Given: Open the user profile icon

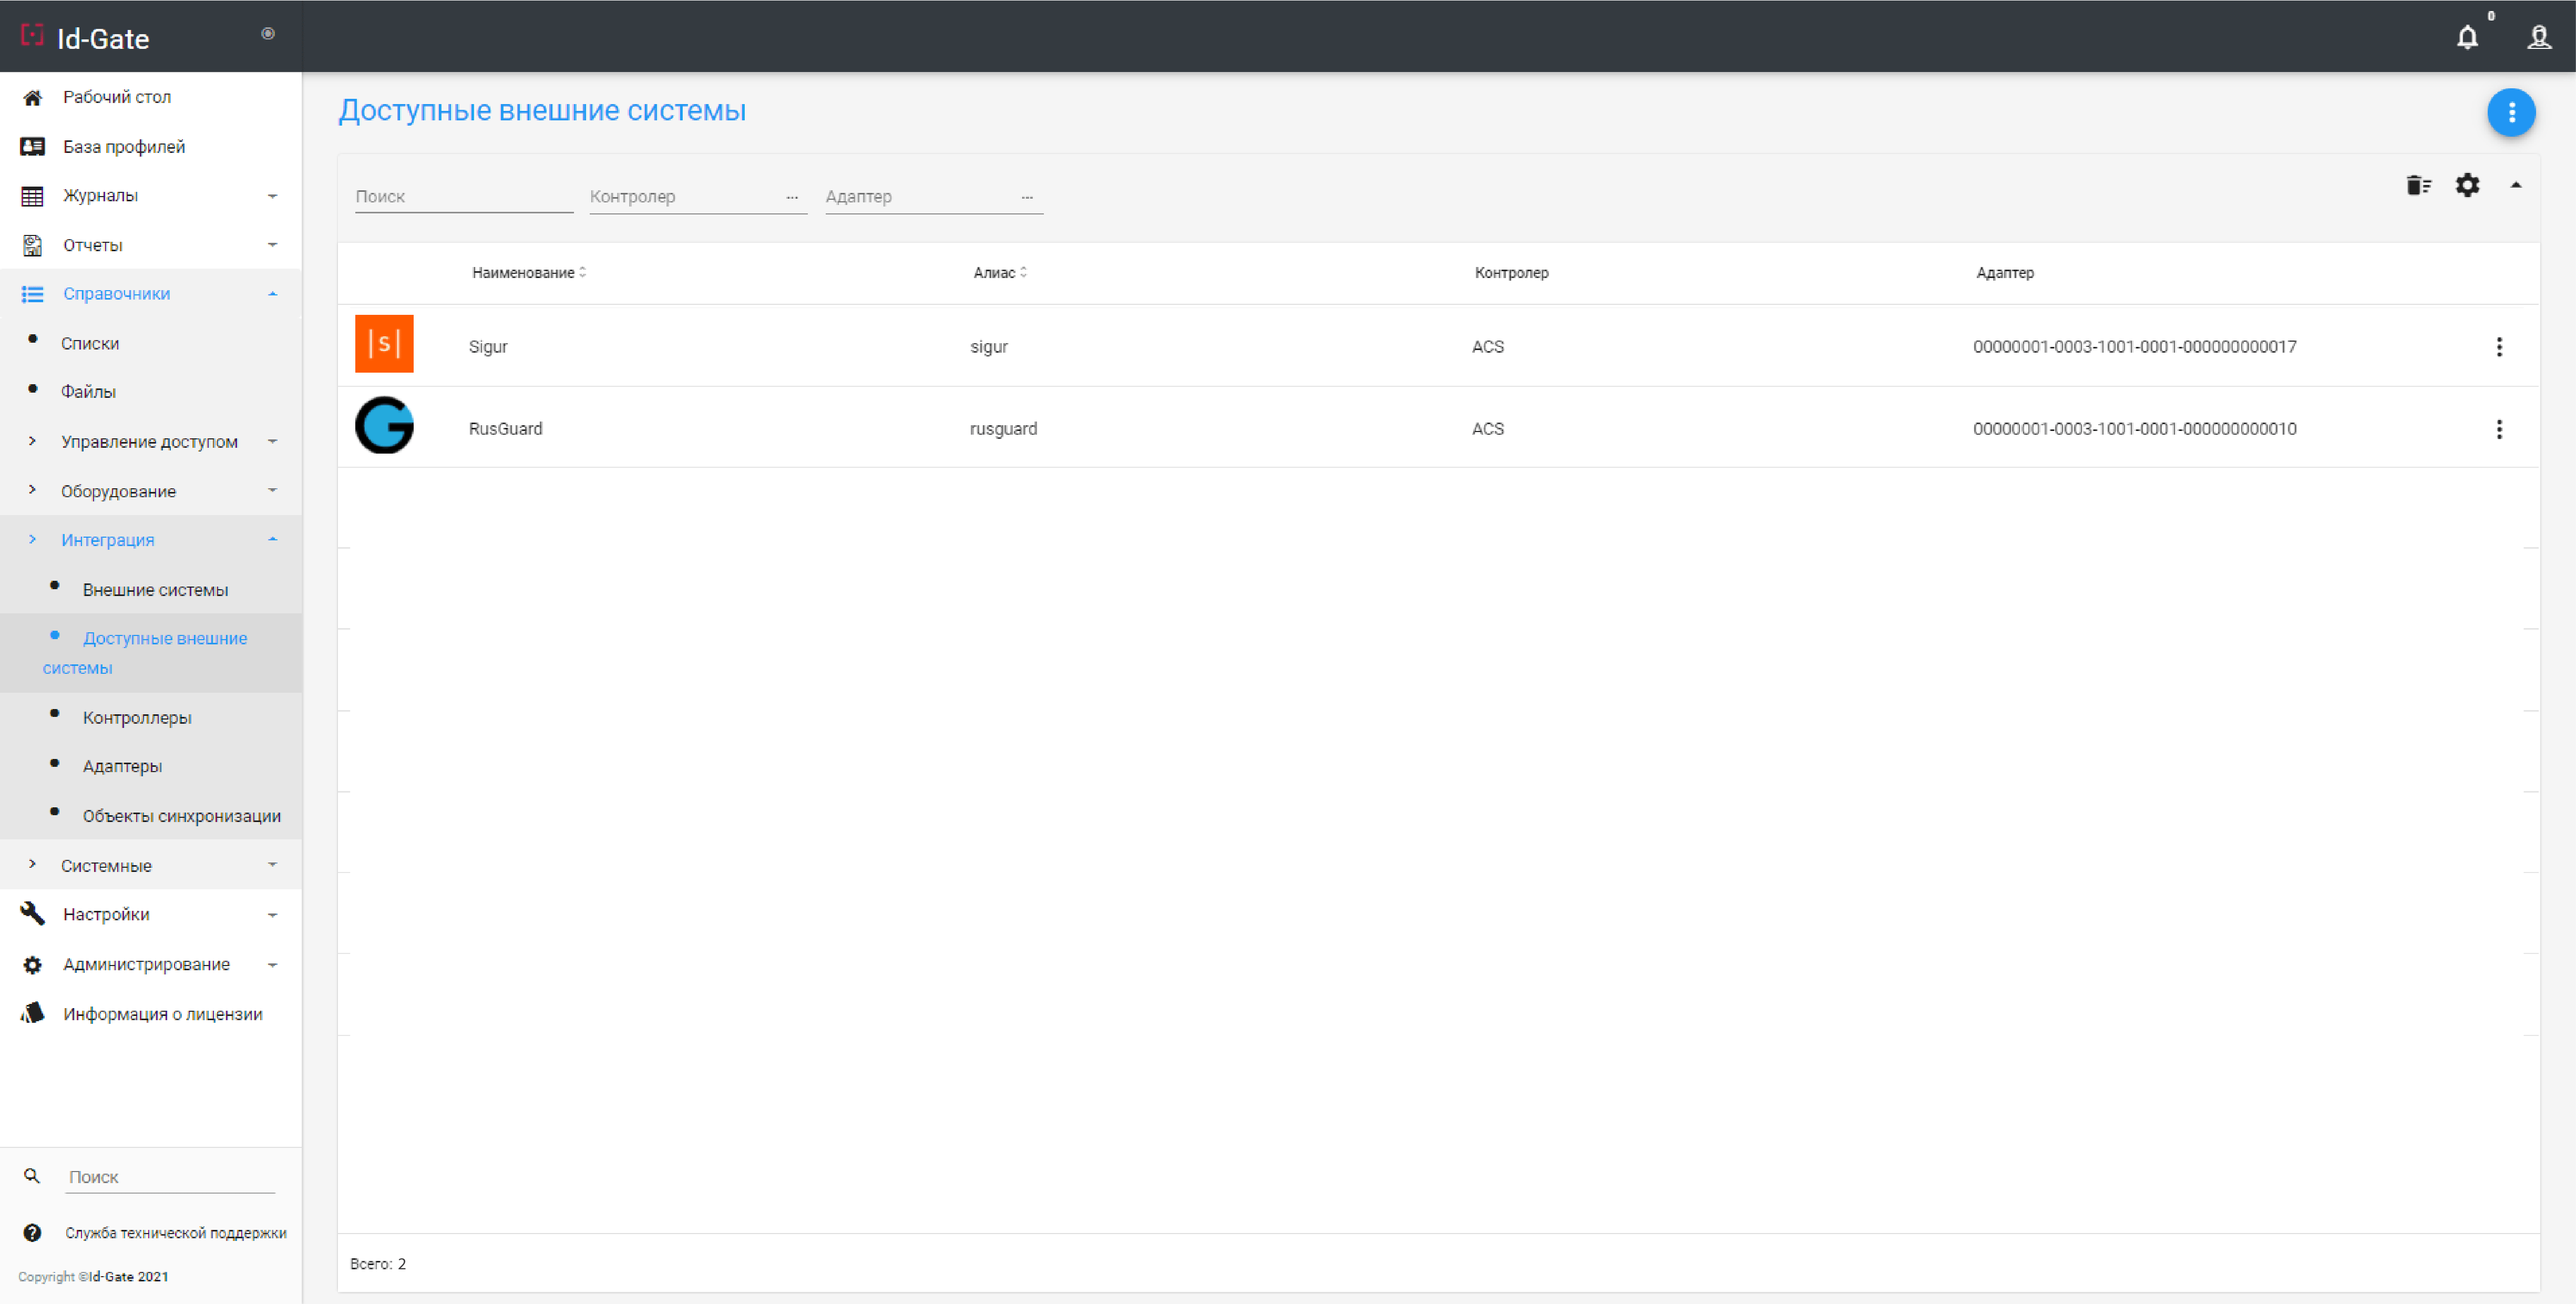Looking at the screenshot, I should (2539, 38).
